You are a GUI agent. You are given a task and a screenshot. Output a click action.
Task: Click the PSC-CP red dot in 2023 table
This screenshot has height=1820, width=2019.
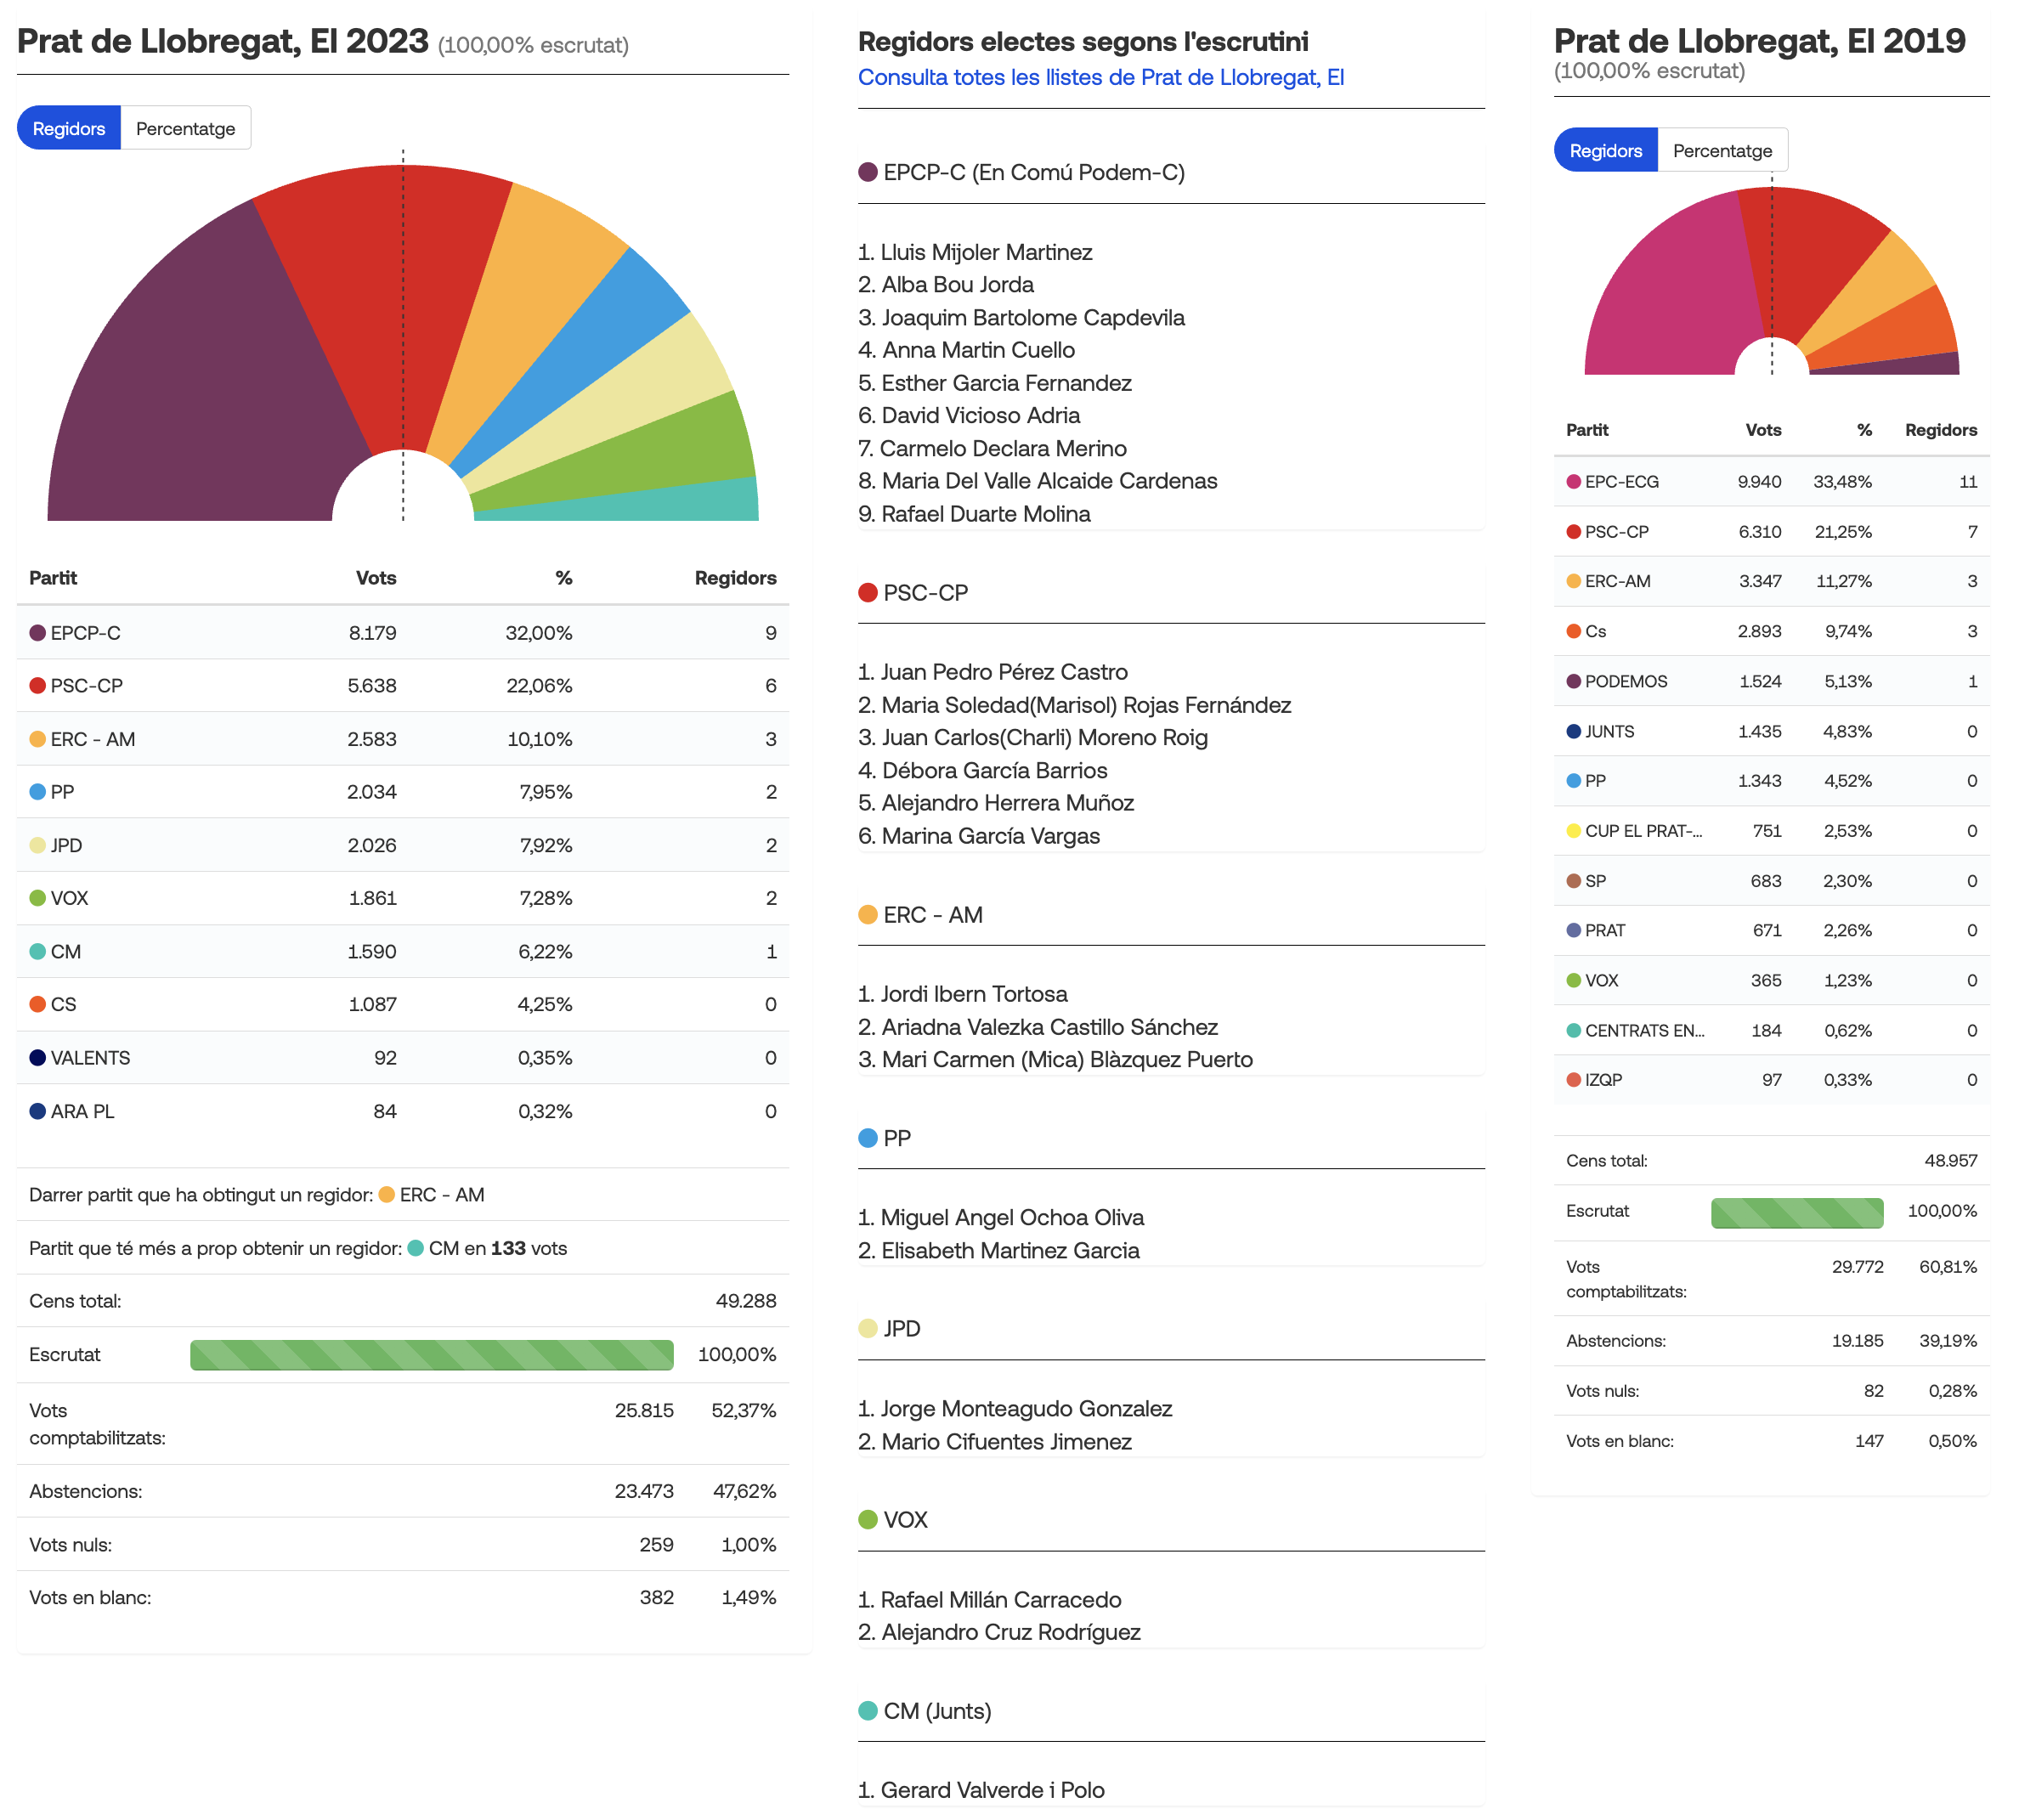(x=38, y=686)
